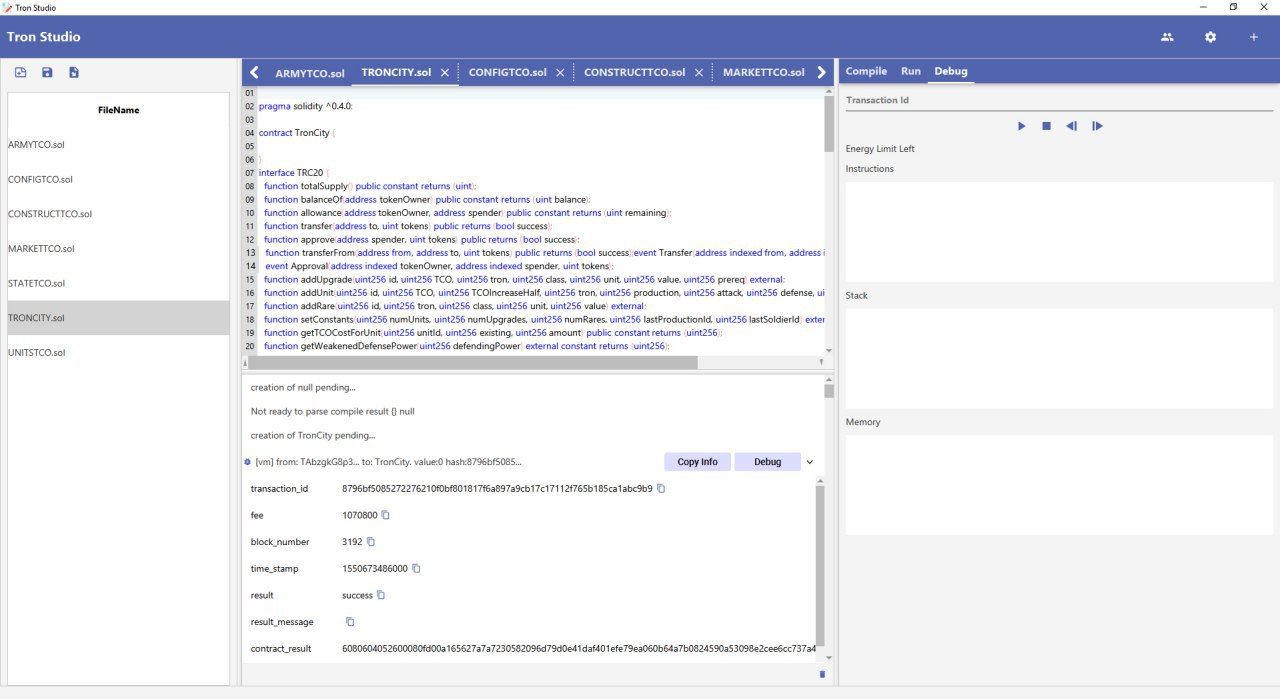Screen dimensions: 1280x699
Task: Close the TRONCITY.sol tab
Action: [445, 73]
